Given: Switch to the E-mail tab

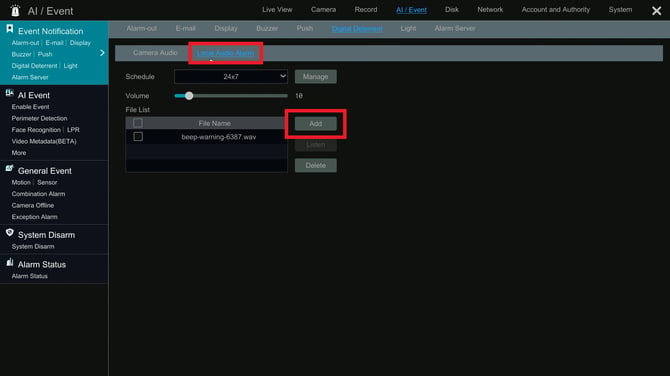Looking at the screenshot, I should pyautogui.click(x=185, y=28).
